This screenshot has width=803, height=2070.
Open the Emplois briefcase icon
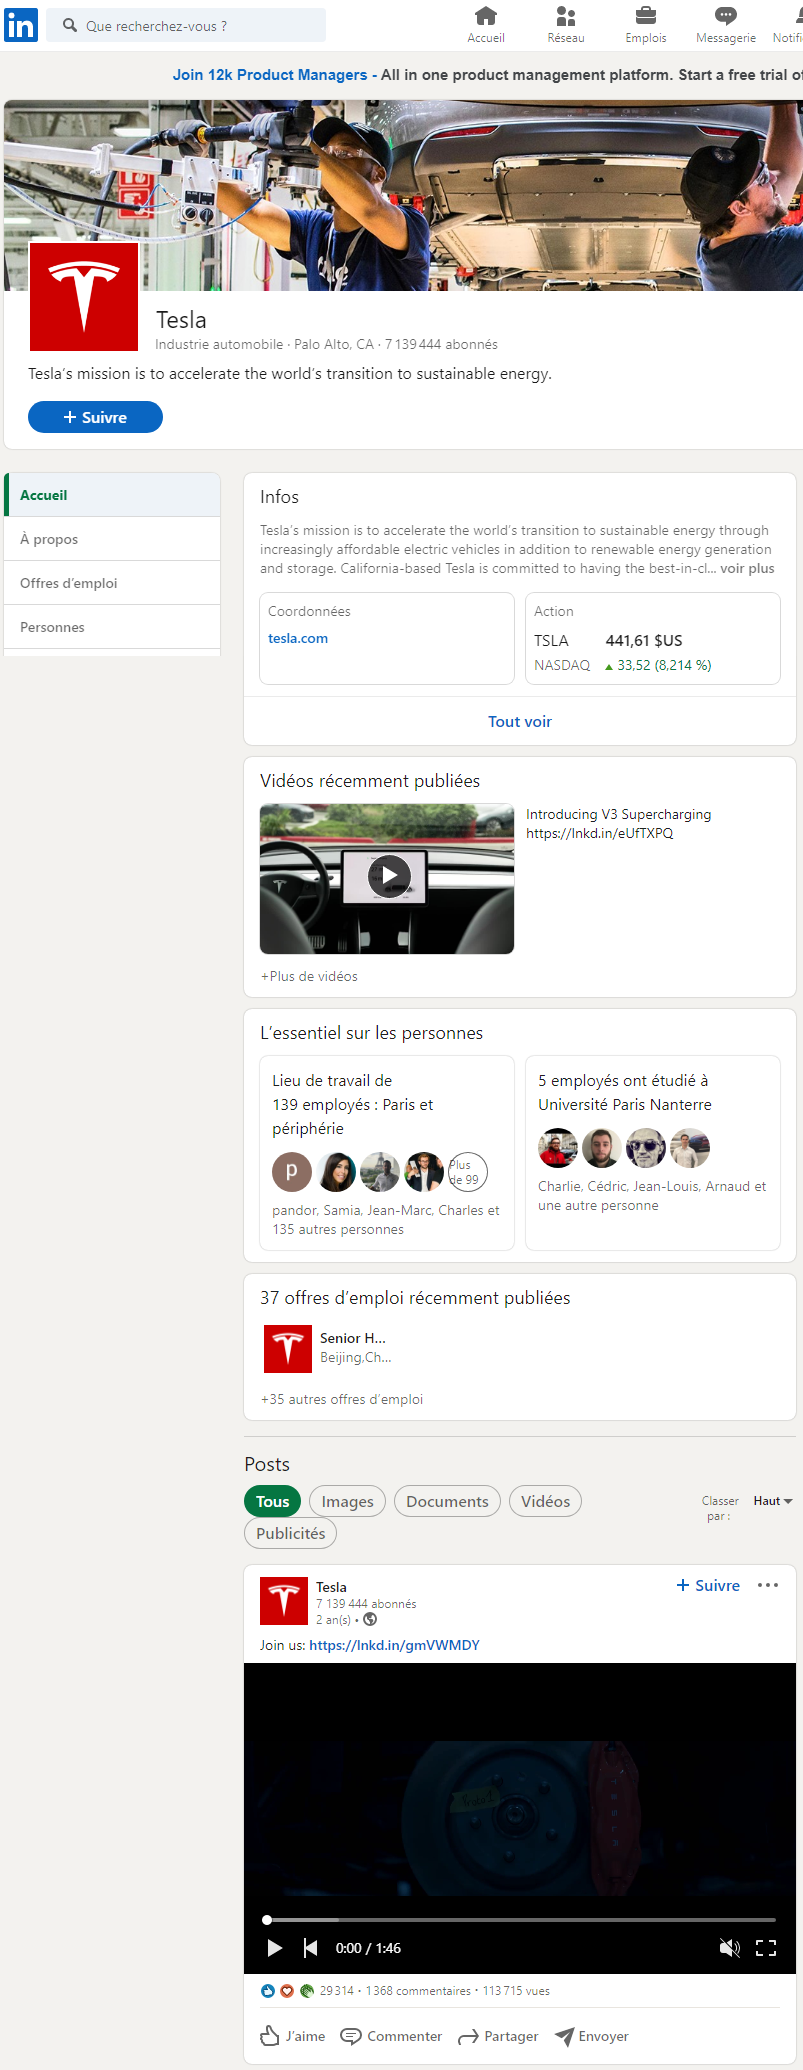coord(646,16)
